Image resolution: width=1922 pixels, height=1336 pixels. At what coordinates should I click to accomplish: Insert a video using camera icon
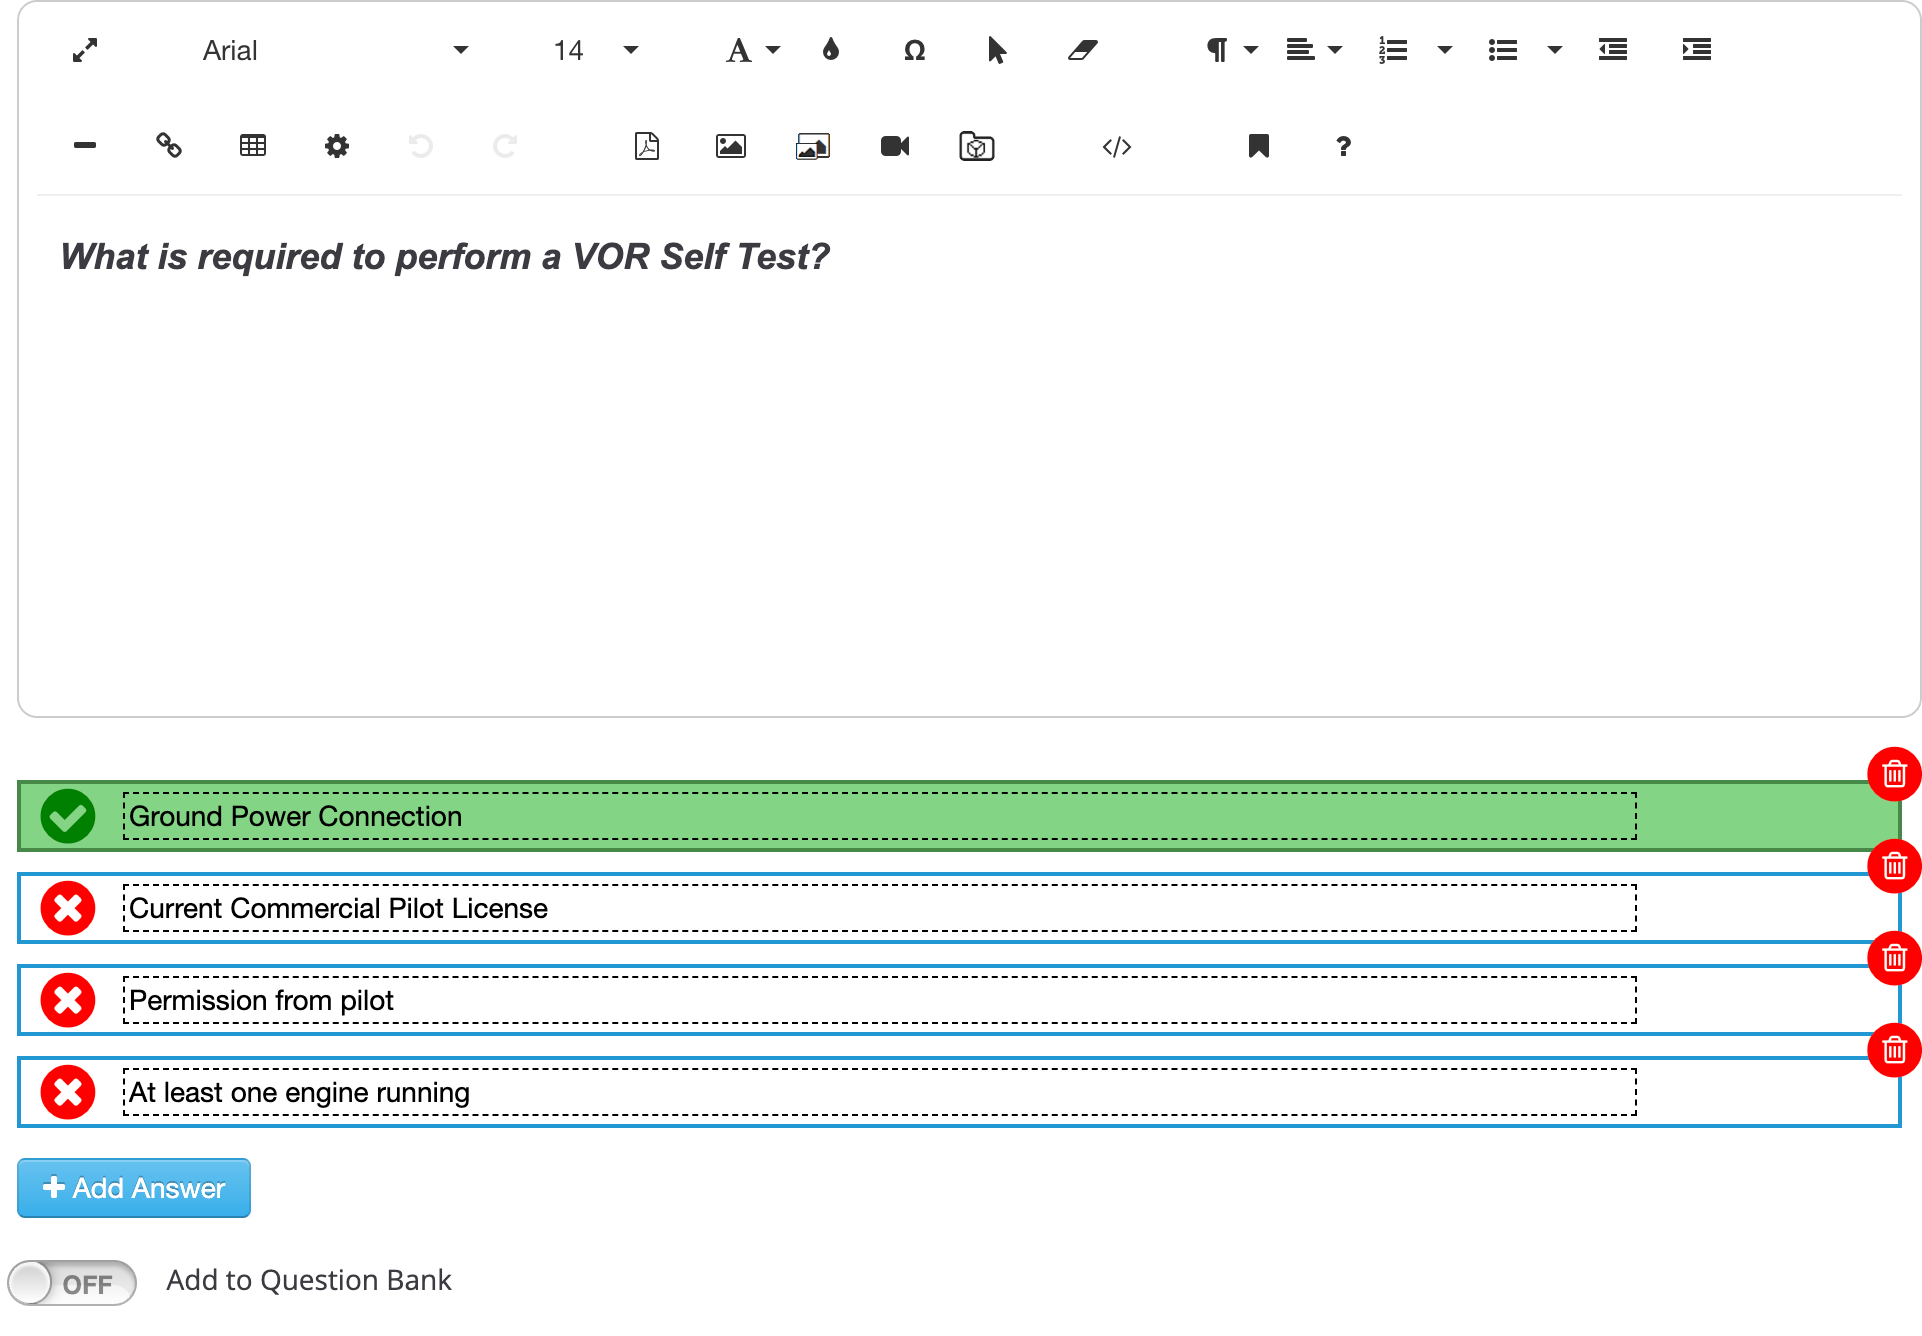895,146
